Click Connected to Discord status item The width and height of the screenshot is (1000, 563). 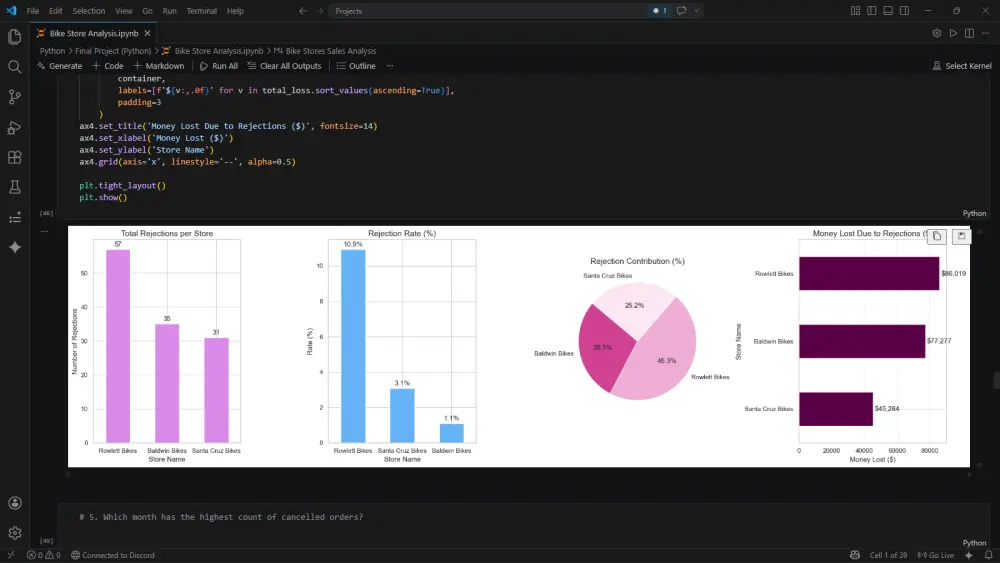click(x=113, y=555)
